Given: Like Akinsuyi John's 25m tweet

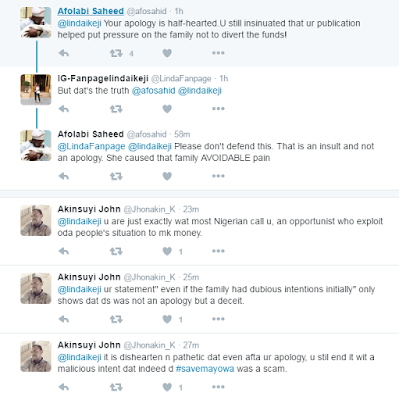Looking at the screenshot, I should point(167,319).
